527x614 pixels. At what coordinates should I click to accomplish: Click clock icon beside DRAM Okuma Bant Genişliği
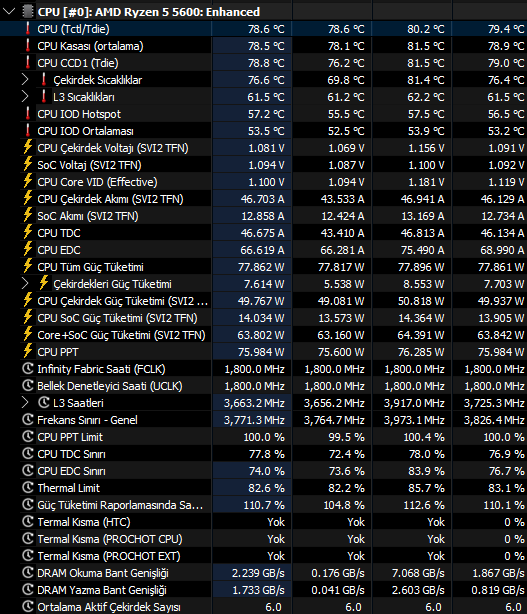click(28, 573)
